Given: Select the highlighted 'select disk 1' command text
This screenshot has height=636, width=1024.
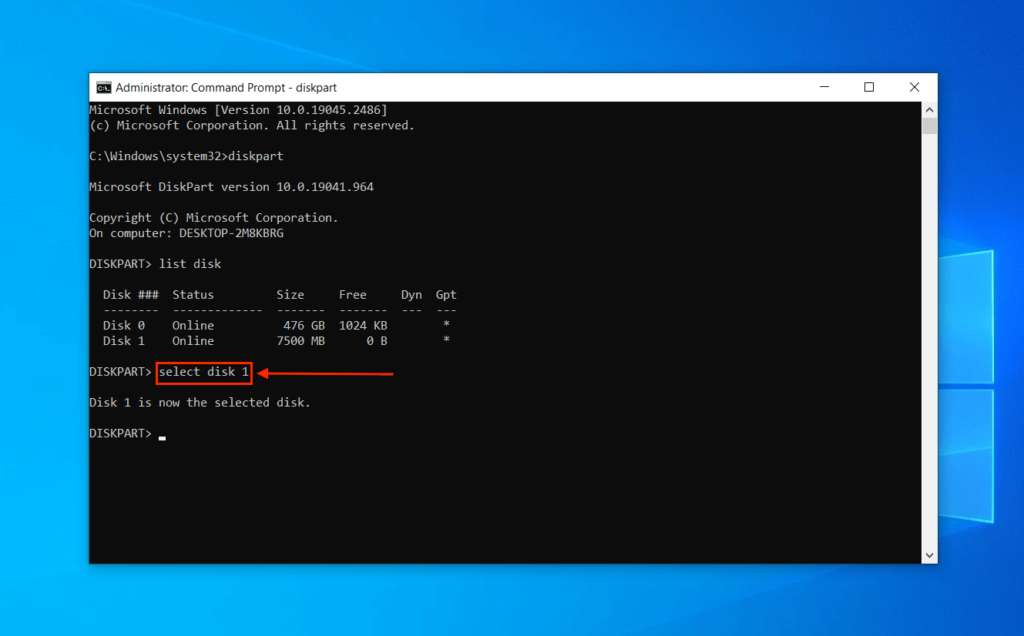Looking at the screenshot, I should coord(203,371).
